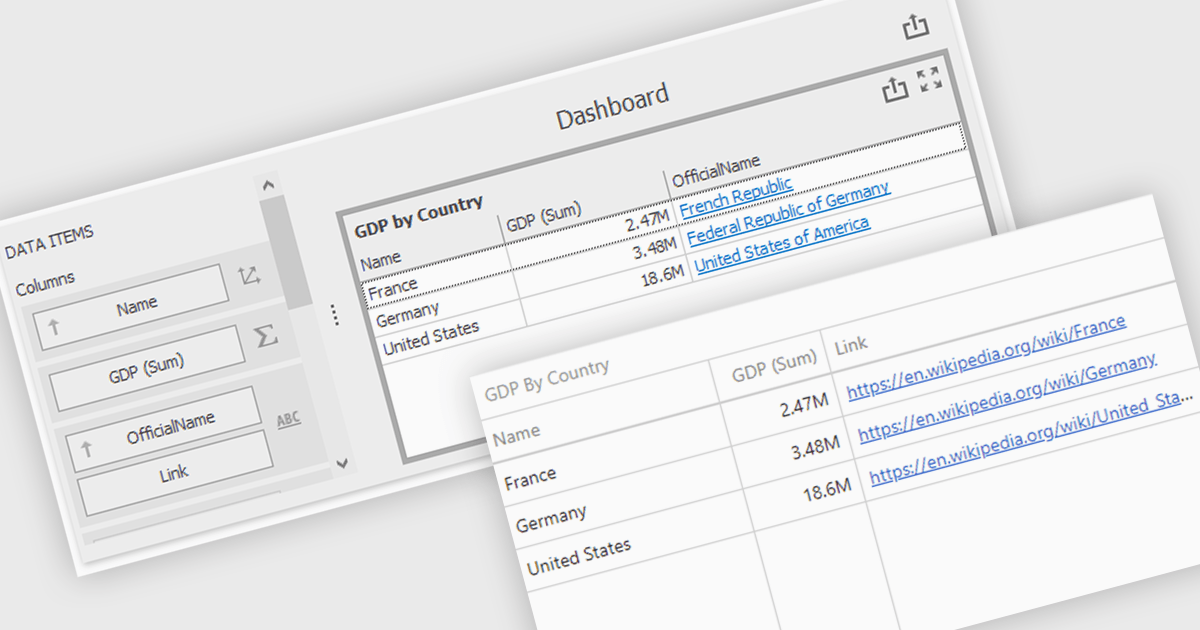The height and width of the screenshot is (630, 1200).
Task: Click the dashboard export icon at top
Action: [x=916, y=26]
